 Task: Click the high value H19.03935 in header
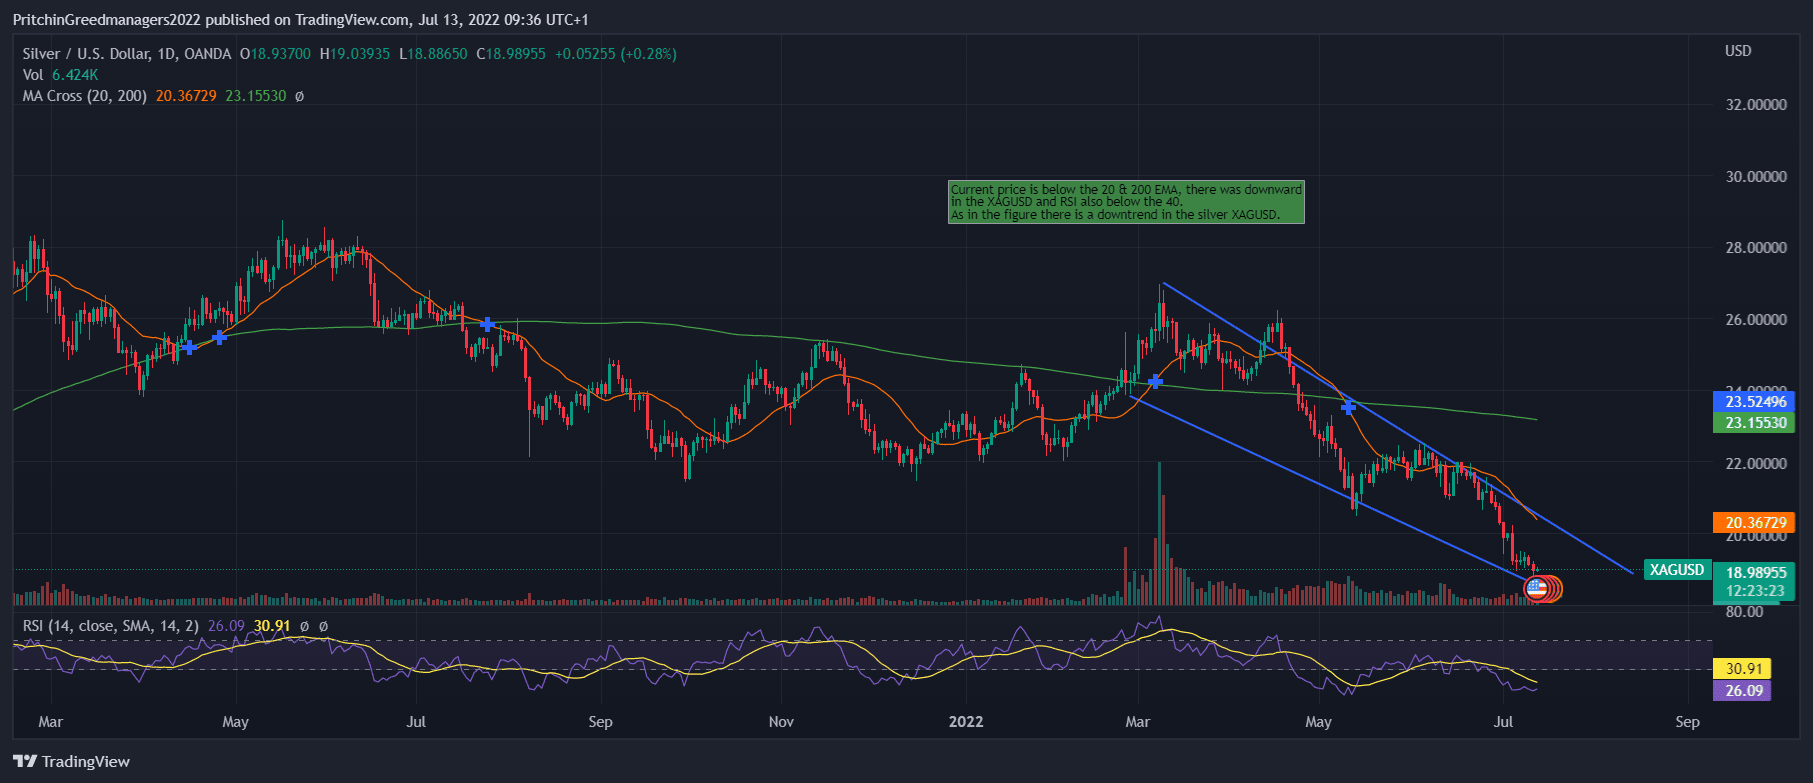click(355, 54)
